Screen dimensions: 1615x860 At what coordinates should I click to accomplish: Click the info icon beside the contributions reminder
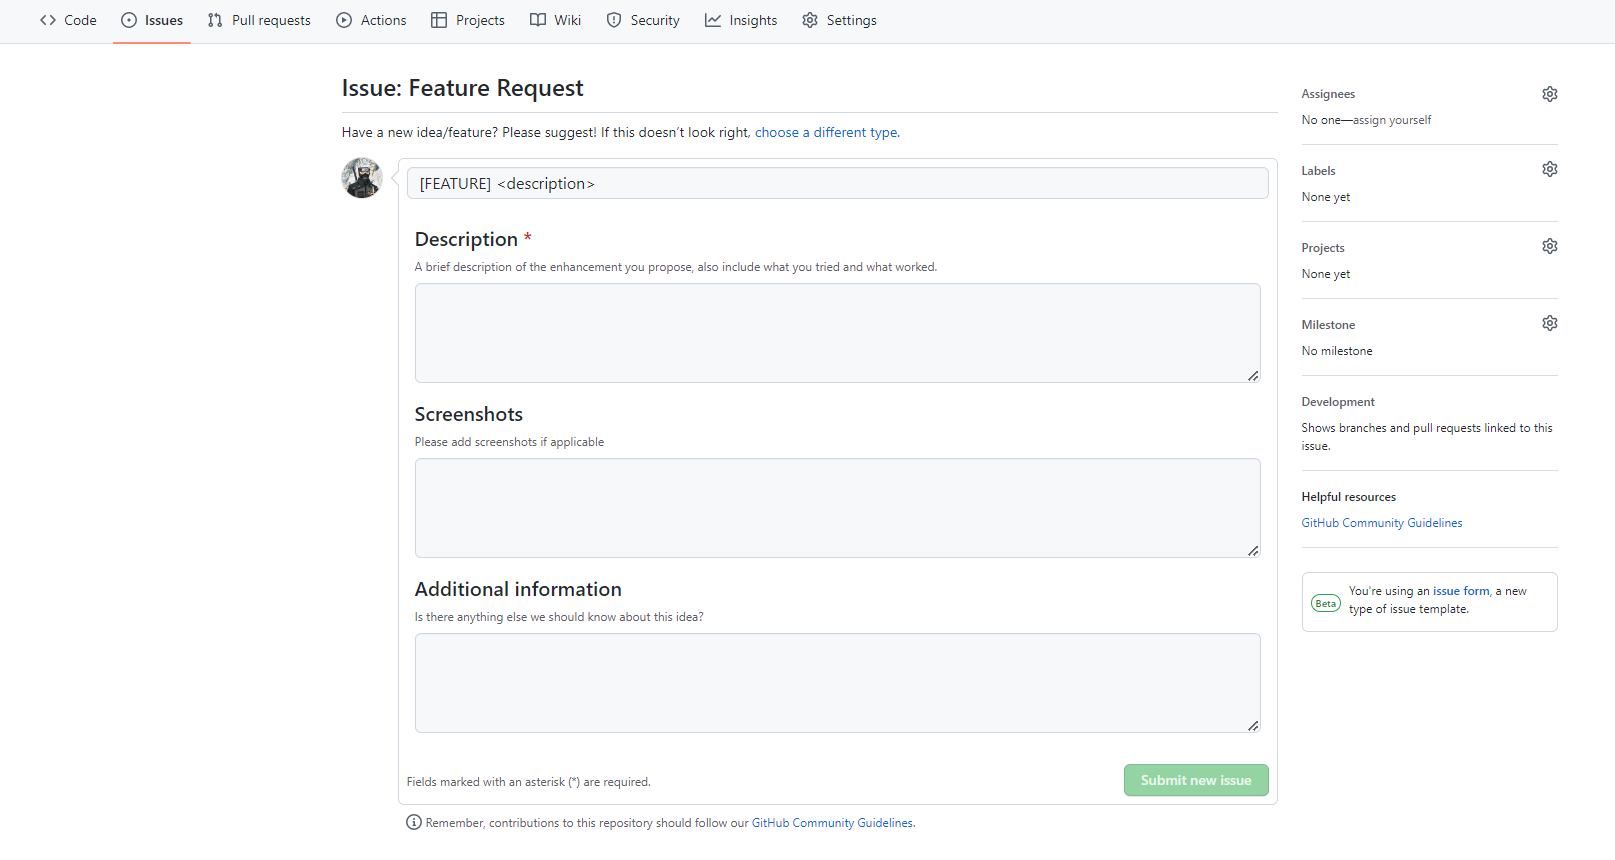[x=414, y=822]
